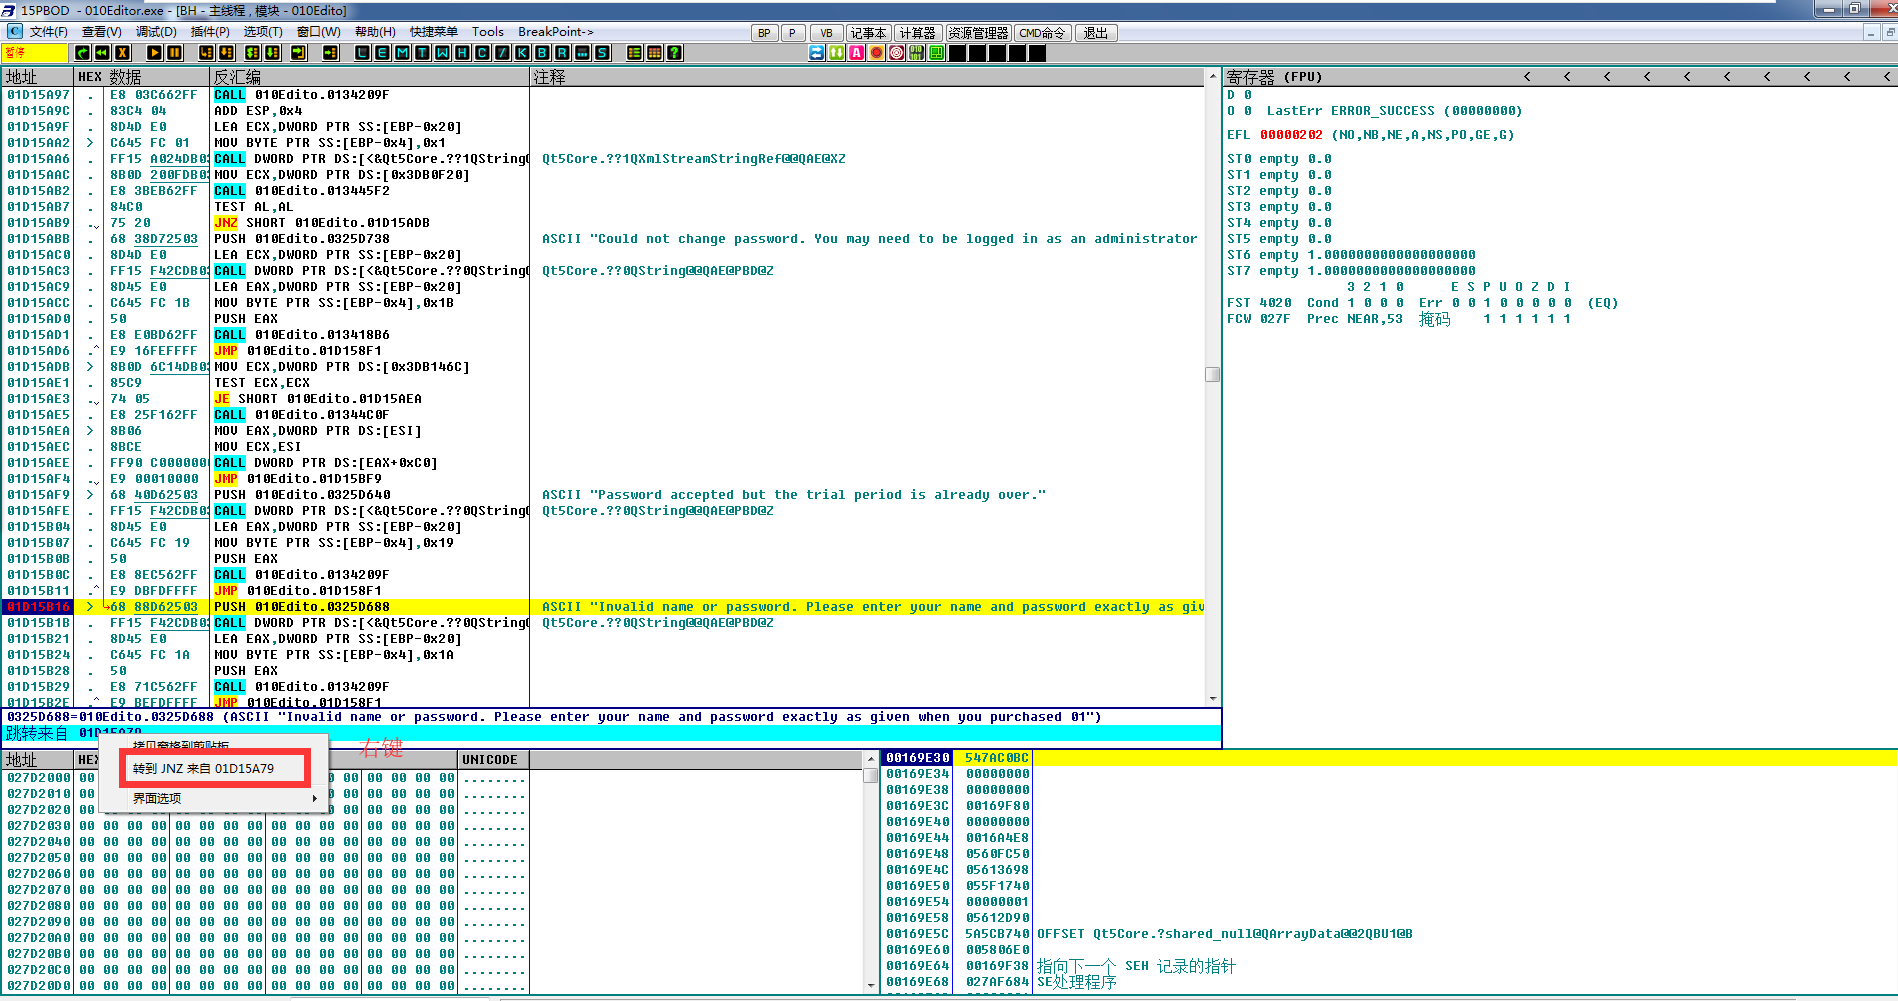Click the disassembly scrollbar thumb
Screen dimensions: 1898x1001
point(1213,375)
